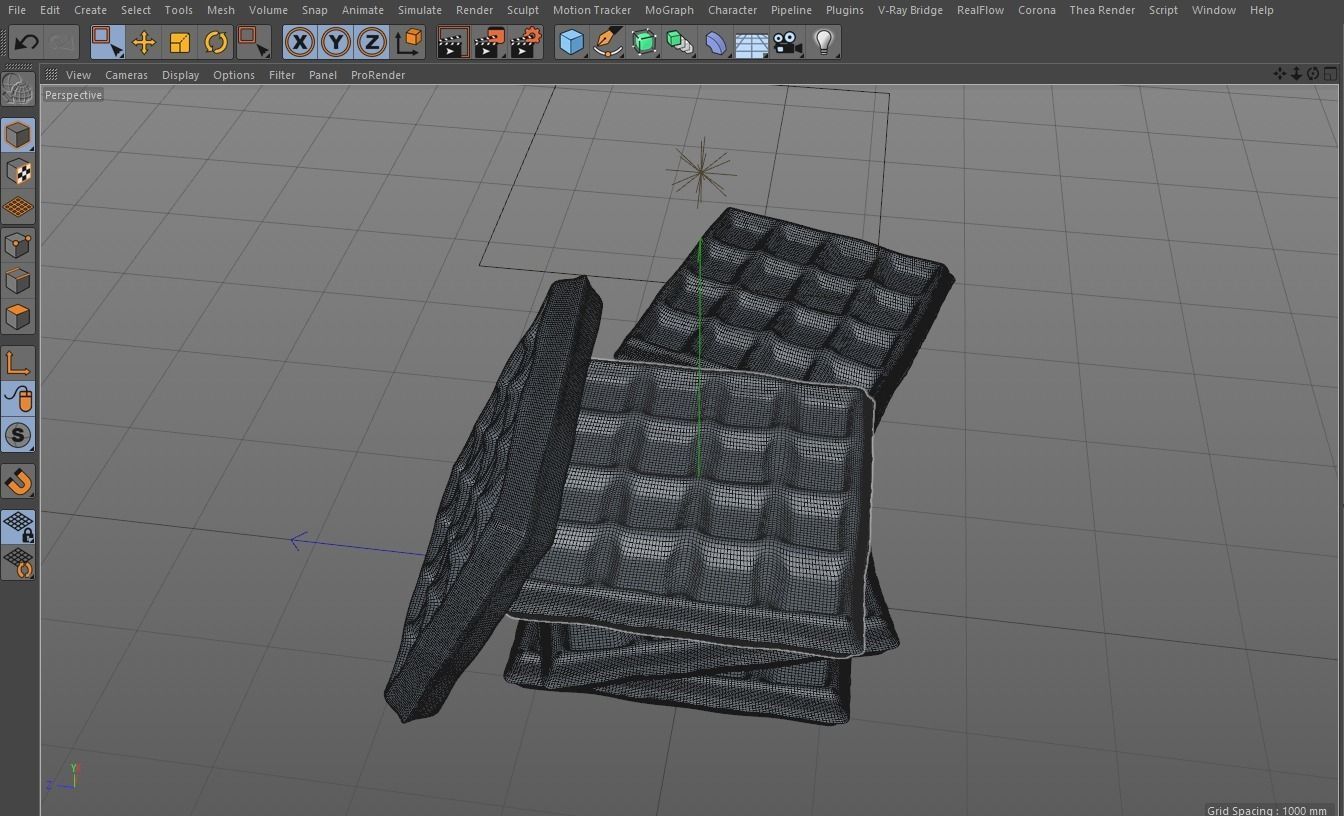Switch to Texture mode

tap(18, 172)
